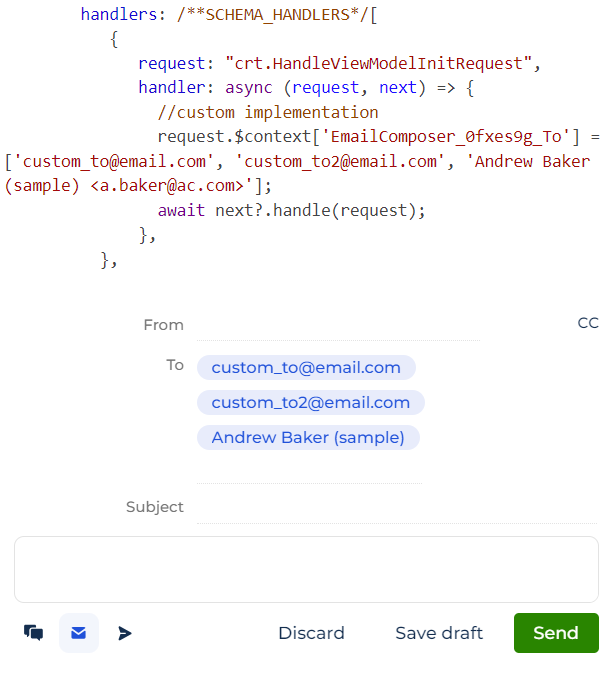The image size is (603, 677).
Task: Select the '//custom implementation' comment line
Action: click(268, 112)
